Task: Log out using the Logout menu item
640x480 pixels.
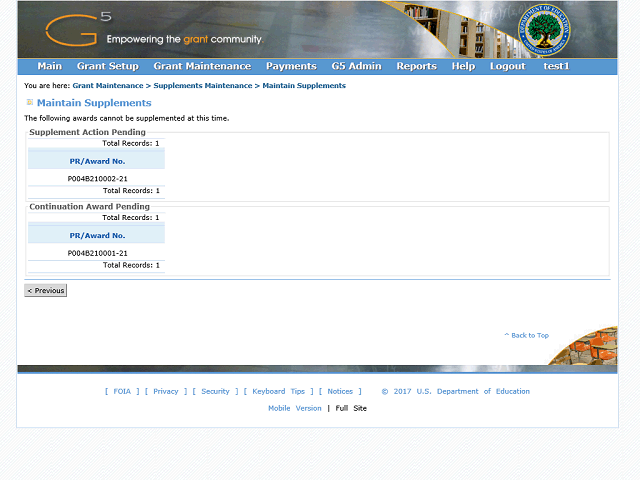Action: click(x=508, y=66)
